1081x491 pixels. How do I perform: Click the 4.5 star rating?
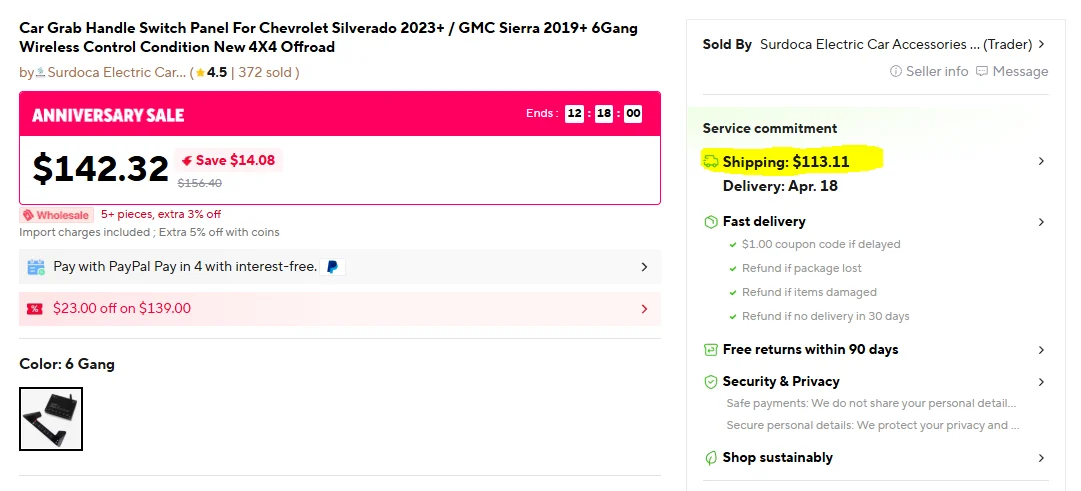point(211,72)
